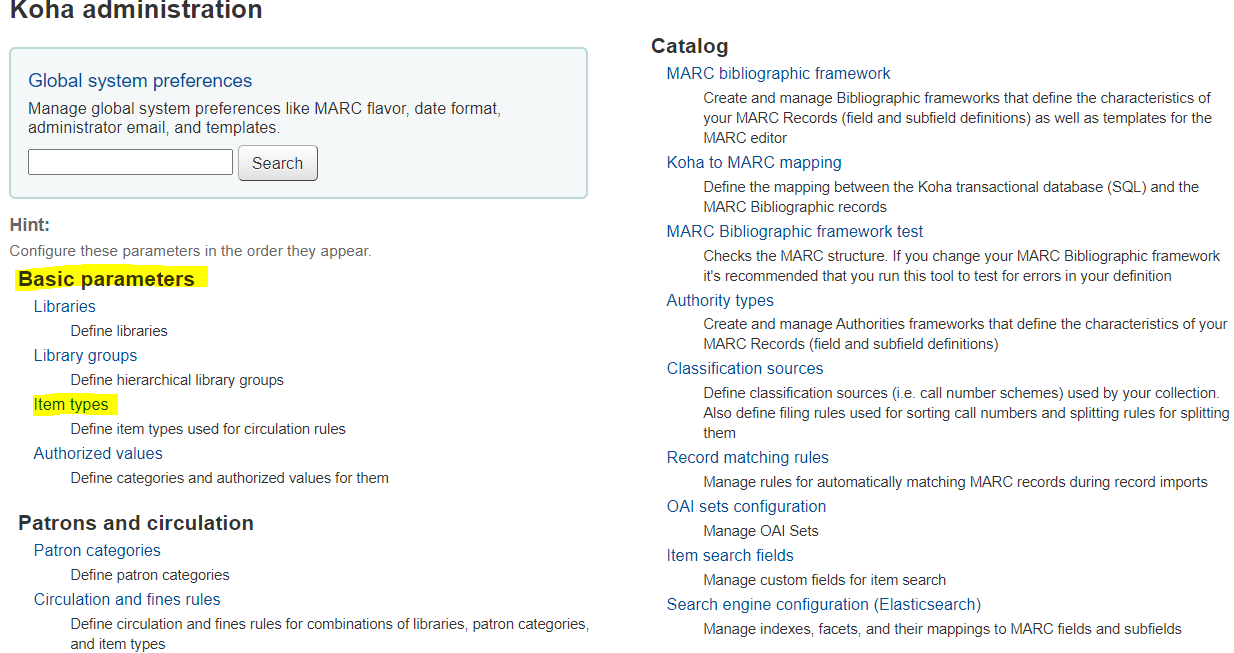Click the 'Hint:' label
Image resolution: width=1234 pixels, height=653 pixels.
click(30, 225)
